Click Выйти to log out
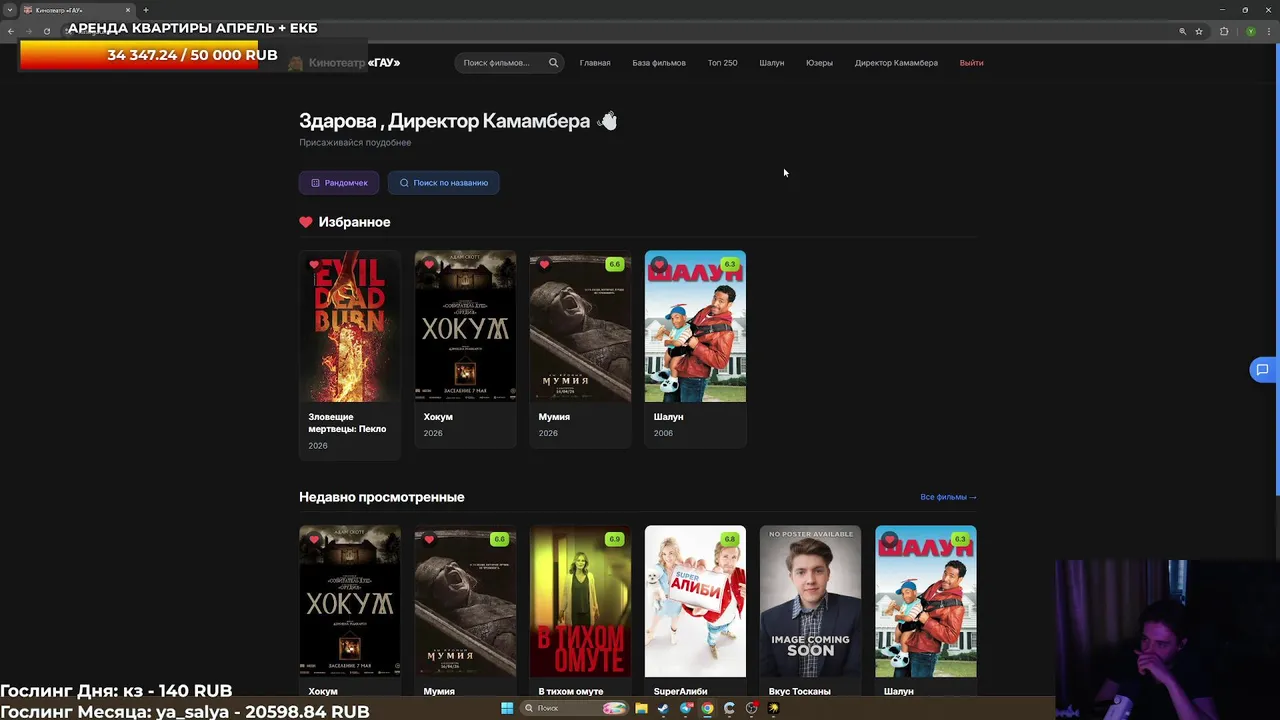The width and height of the screenshot is (1280, 720). 971,63
